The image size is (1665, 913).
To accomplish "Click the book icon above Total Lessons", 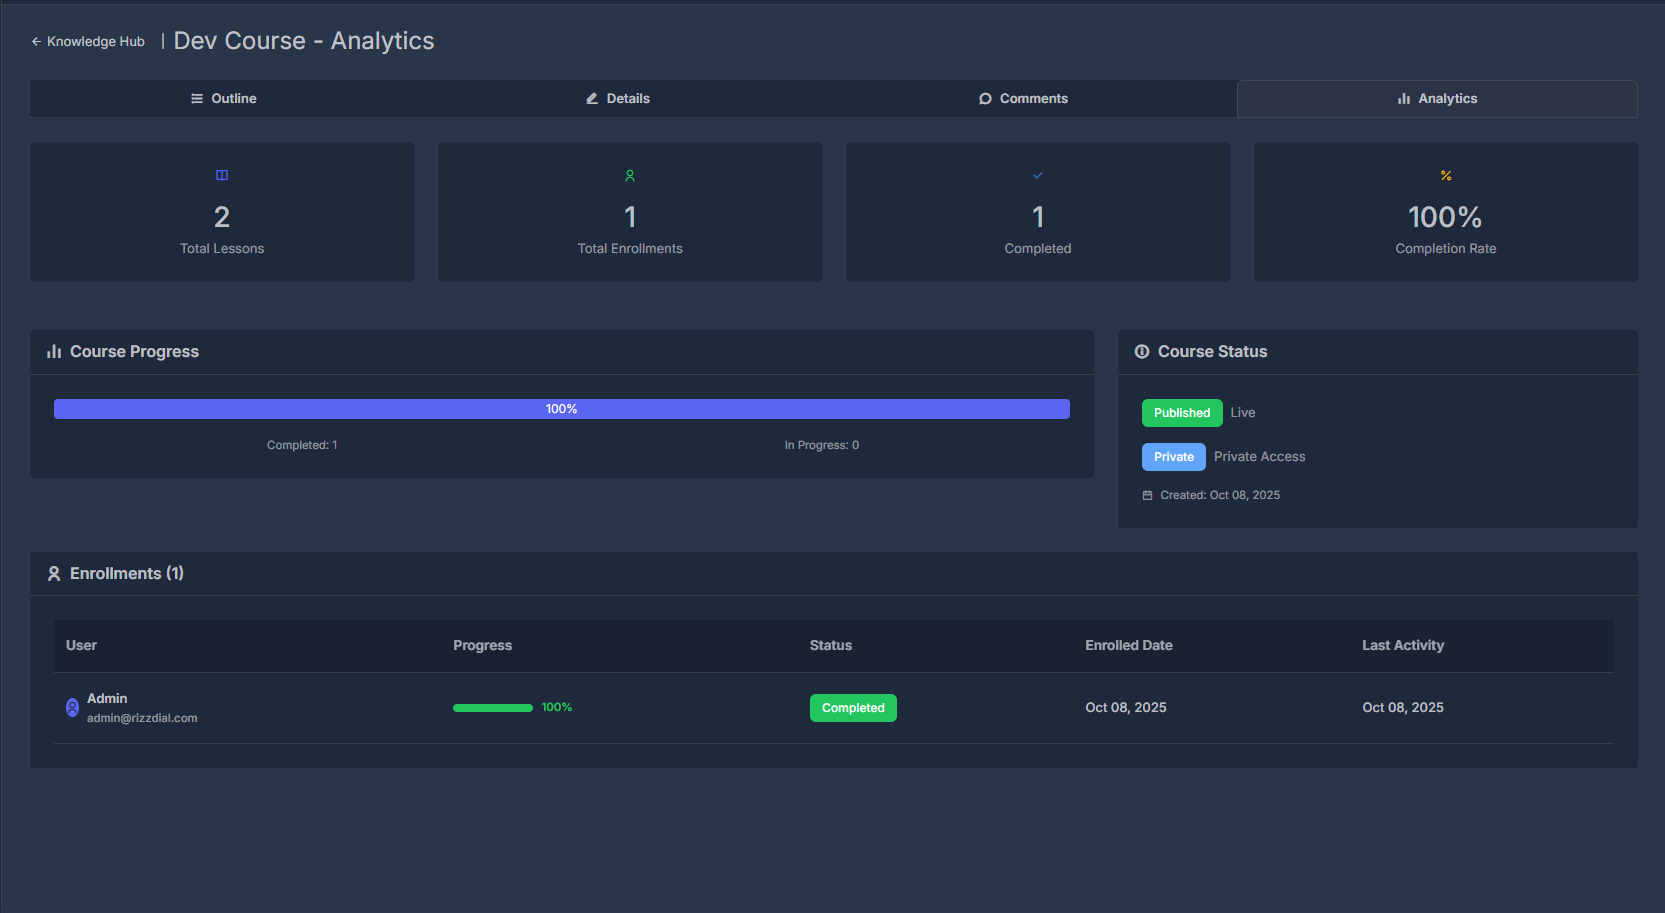I will click(x=222, y=175).
